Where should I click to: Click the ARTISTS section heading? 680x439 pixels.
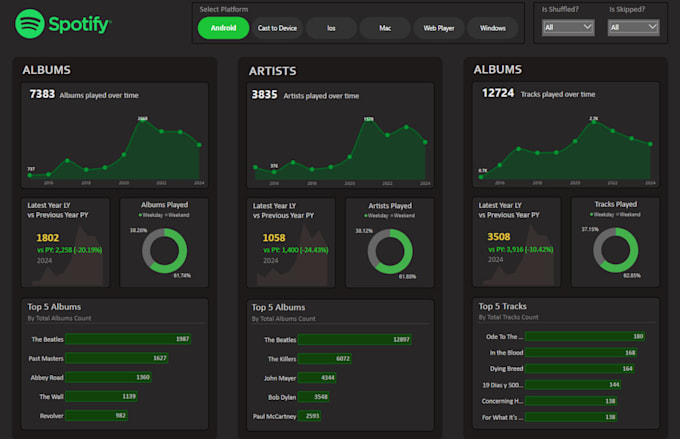(272, 71)
